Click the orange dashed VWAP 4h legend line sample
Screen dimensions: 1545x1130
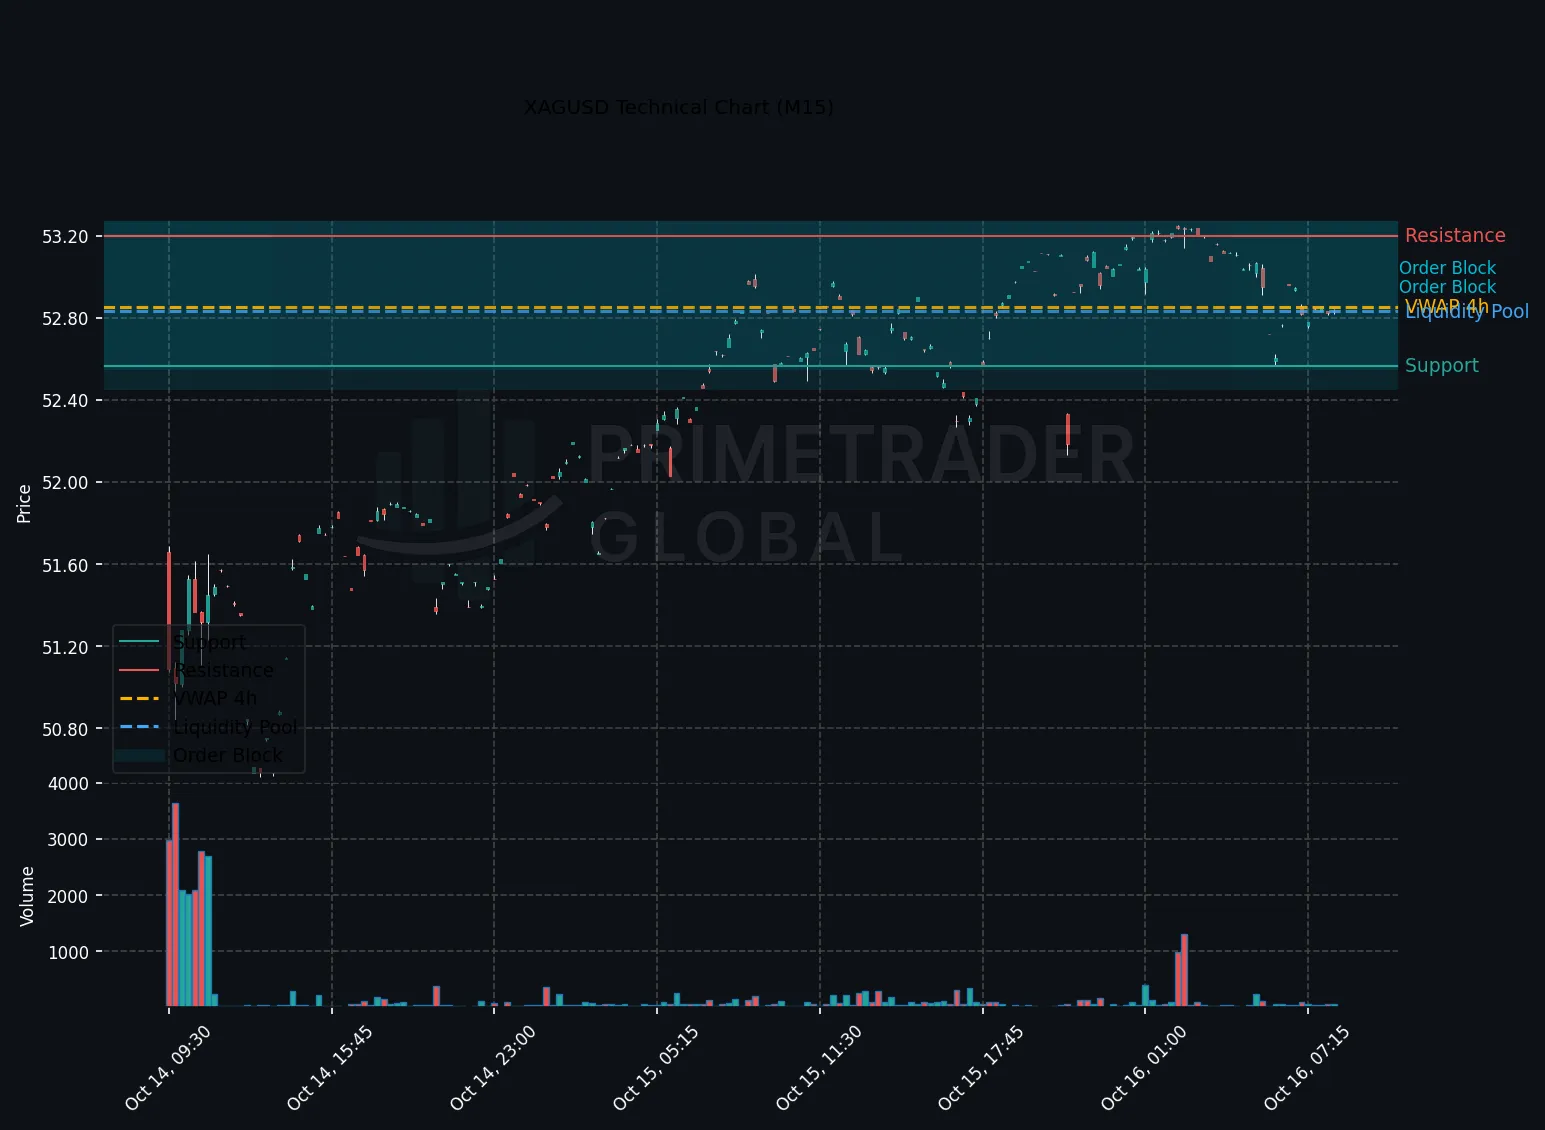[x=139, y=698]
